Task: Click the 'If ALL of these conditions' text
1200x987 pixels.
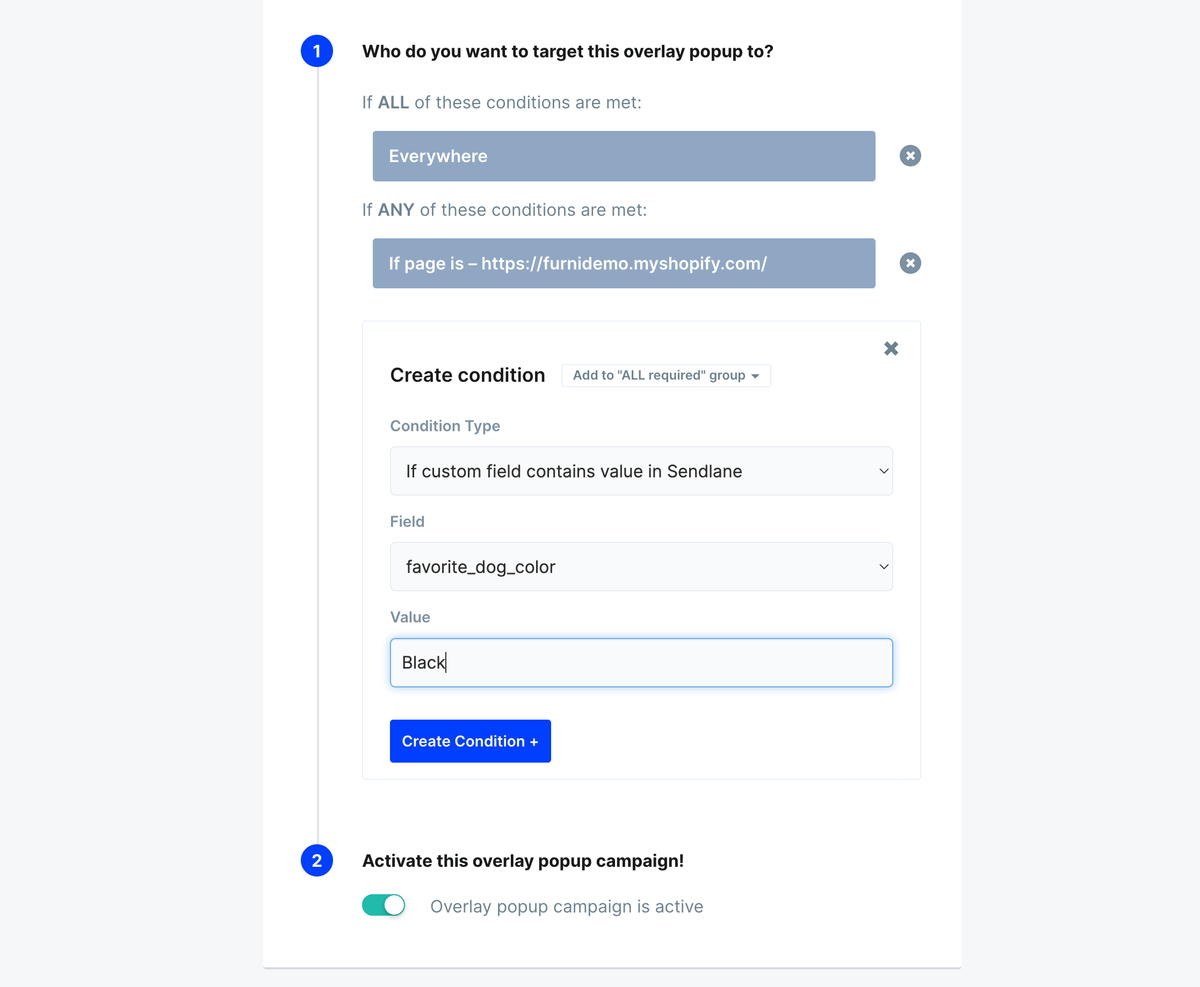Action: pyautogui.click(x=501, y=103)
